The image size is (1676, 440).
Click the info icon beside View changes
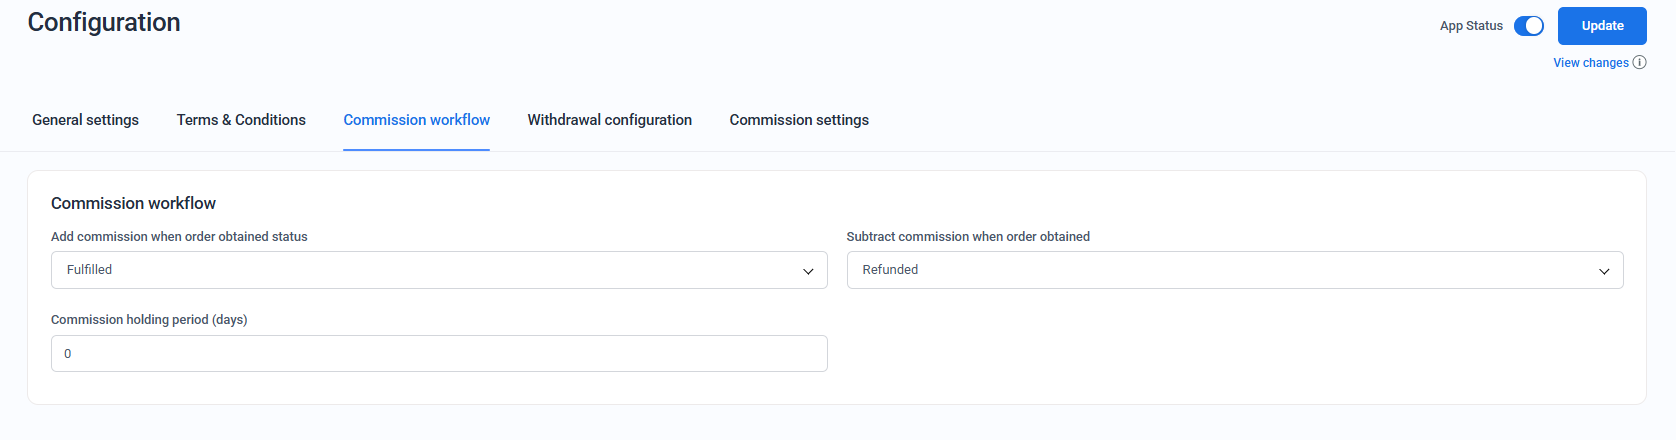1640,62
